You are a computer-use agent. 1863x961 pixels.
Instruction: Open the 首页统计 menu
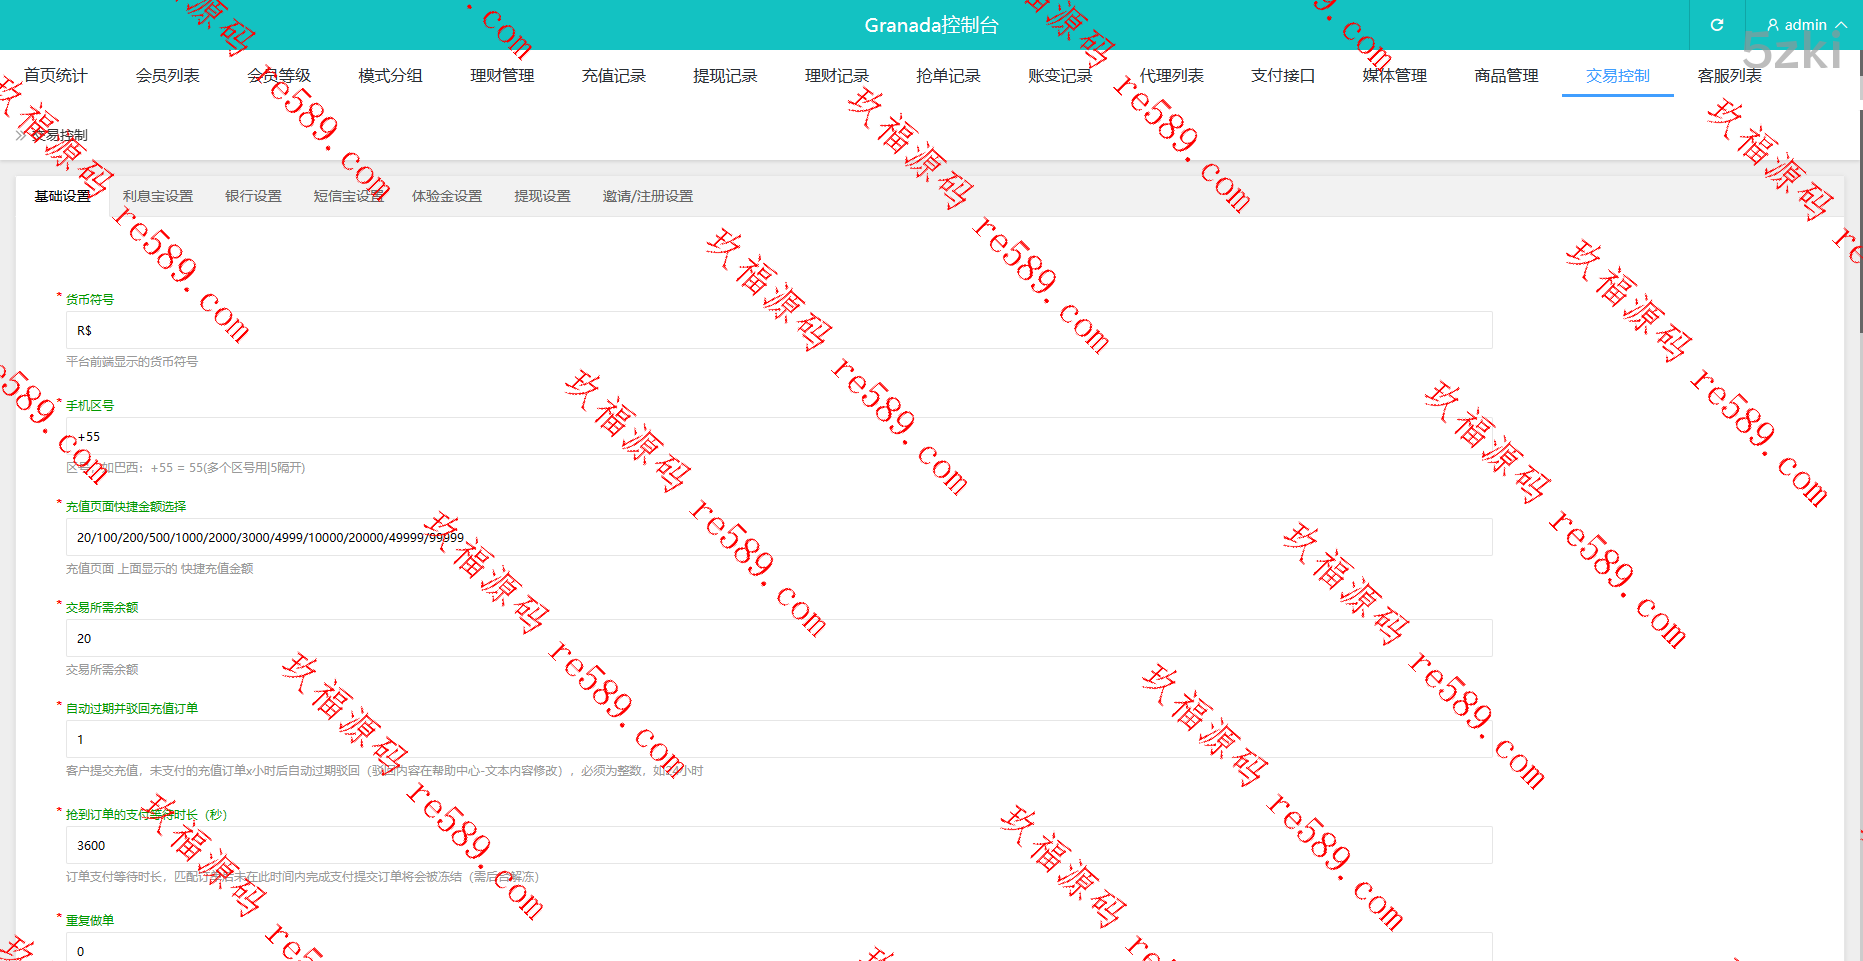click(x=56, y=76)
